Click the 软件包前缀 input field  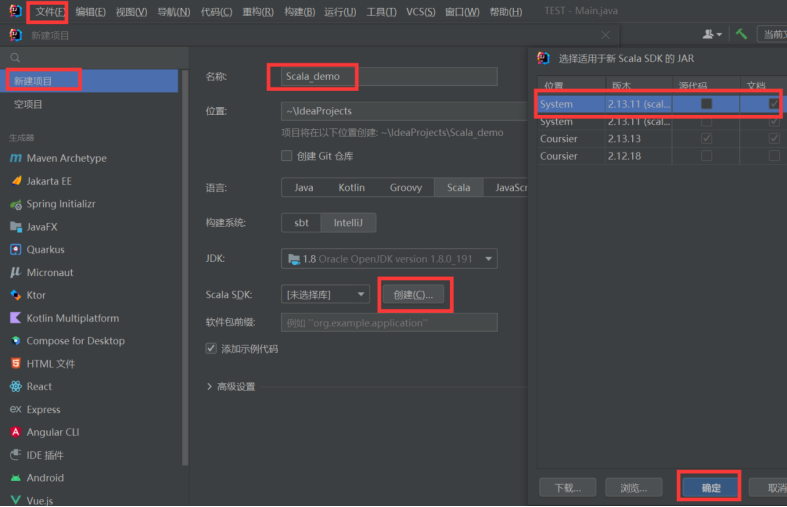coord(389,323)
